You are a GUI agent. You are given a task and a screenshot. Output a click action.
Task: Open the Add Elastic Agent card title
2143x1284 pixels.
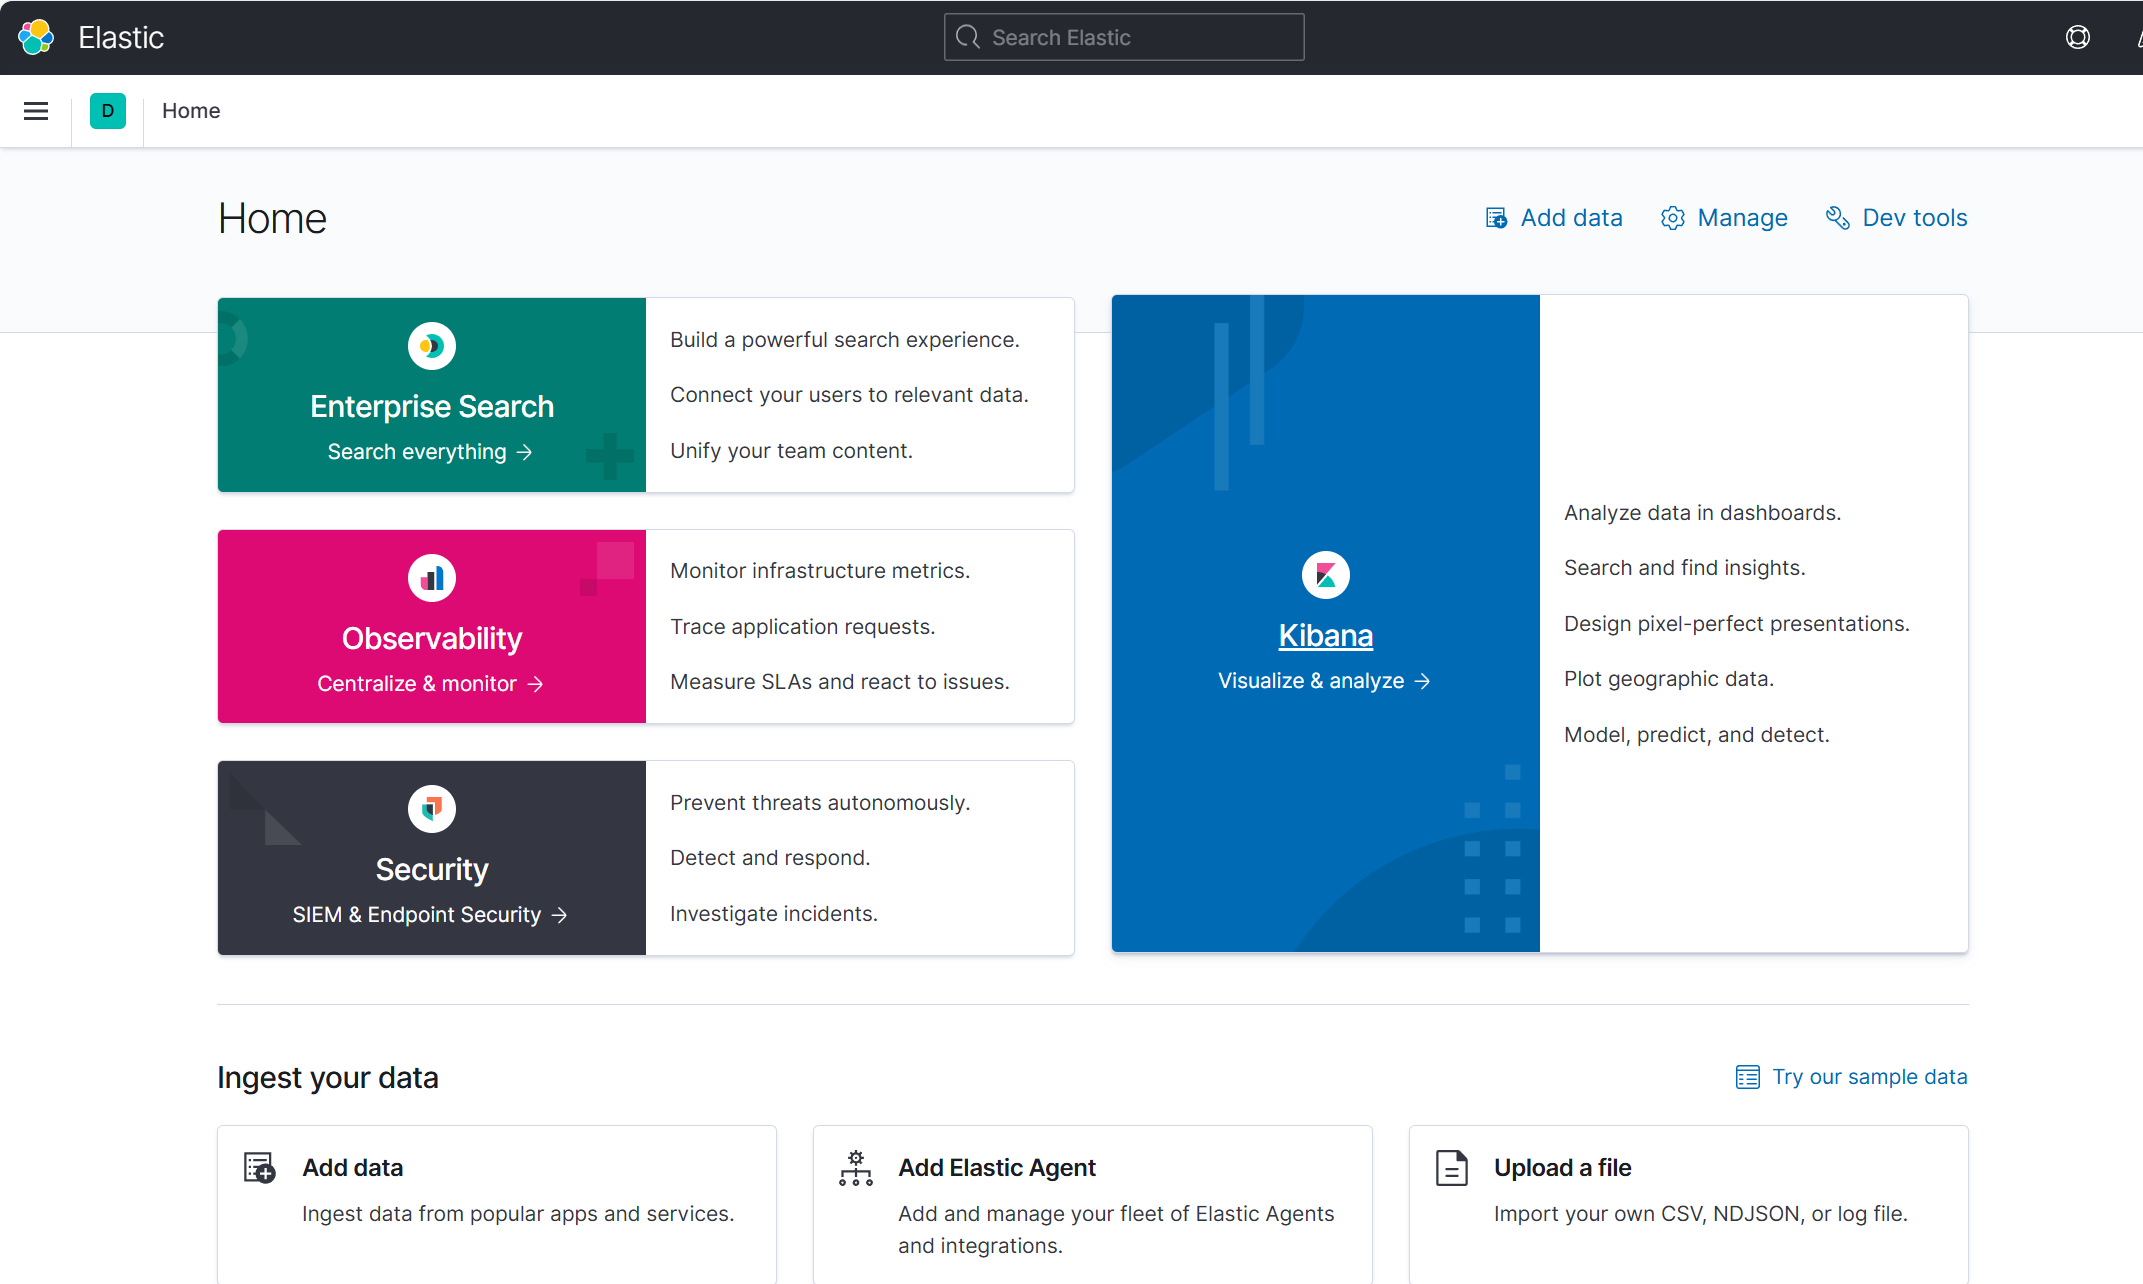point(997,1168)
